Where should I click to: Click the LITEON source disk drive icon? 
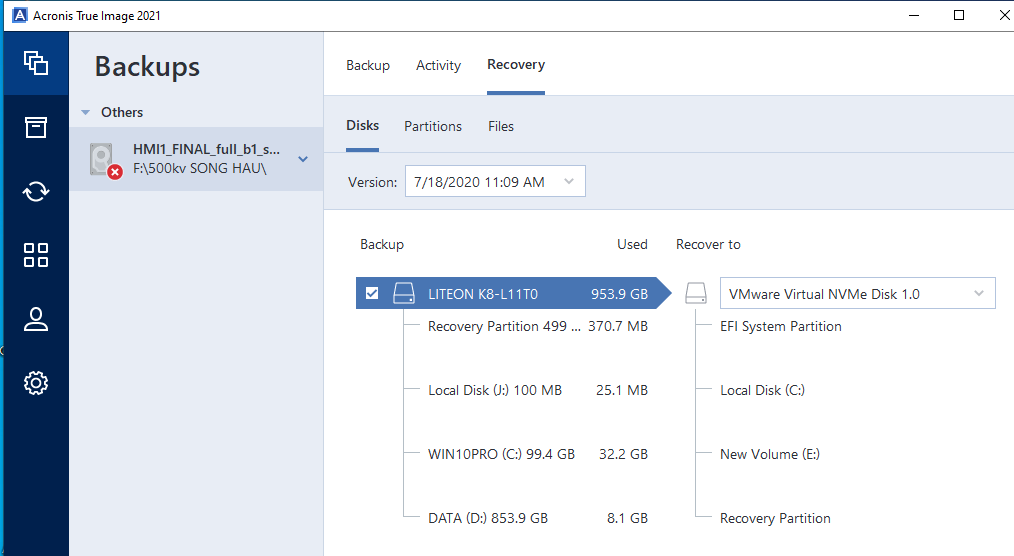403,294
